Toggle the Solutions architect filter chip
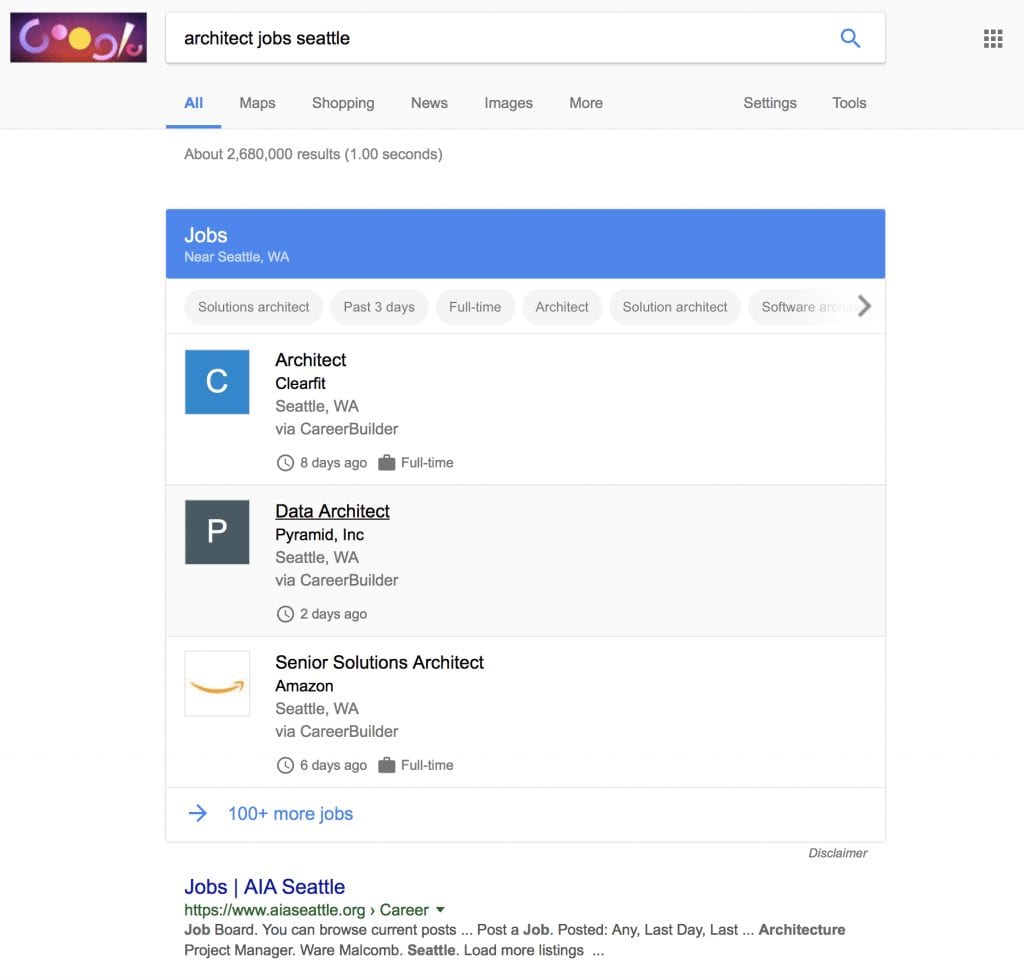This screenshot has width=1024, height=978. pyautogui.click(x=253, y=307)
